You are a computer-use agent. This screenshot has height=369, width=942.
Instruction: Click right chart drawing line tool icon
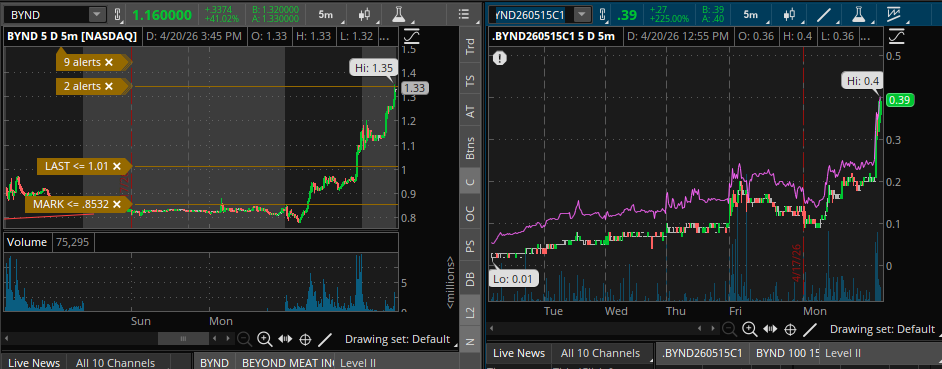coord(810,329)
